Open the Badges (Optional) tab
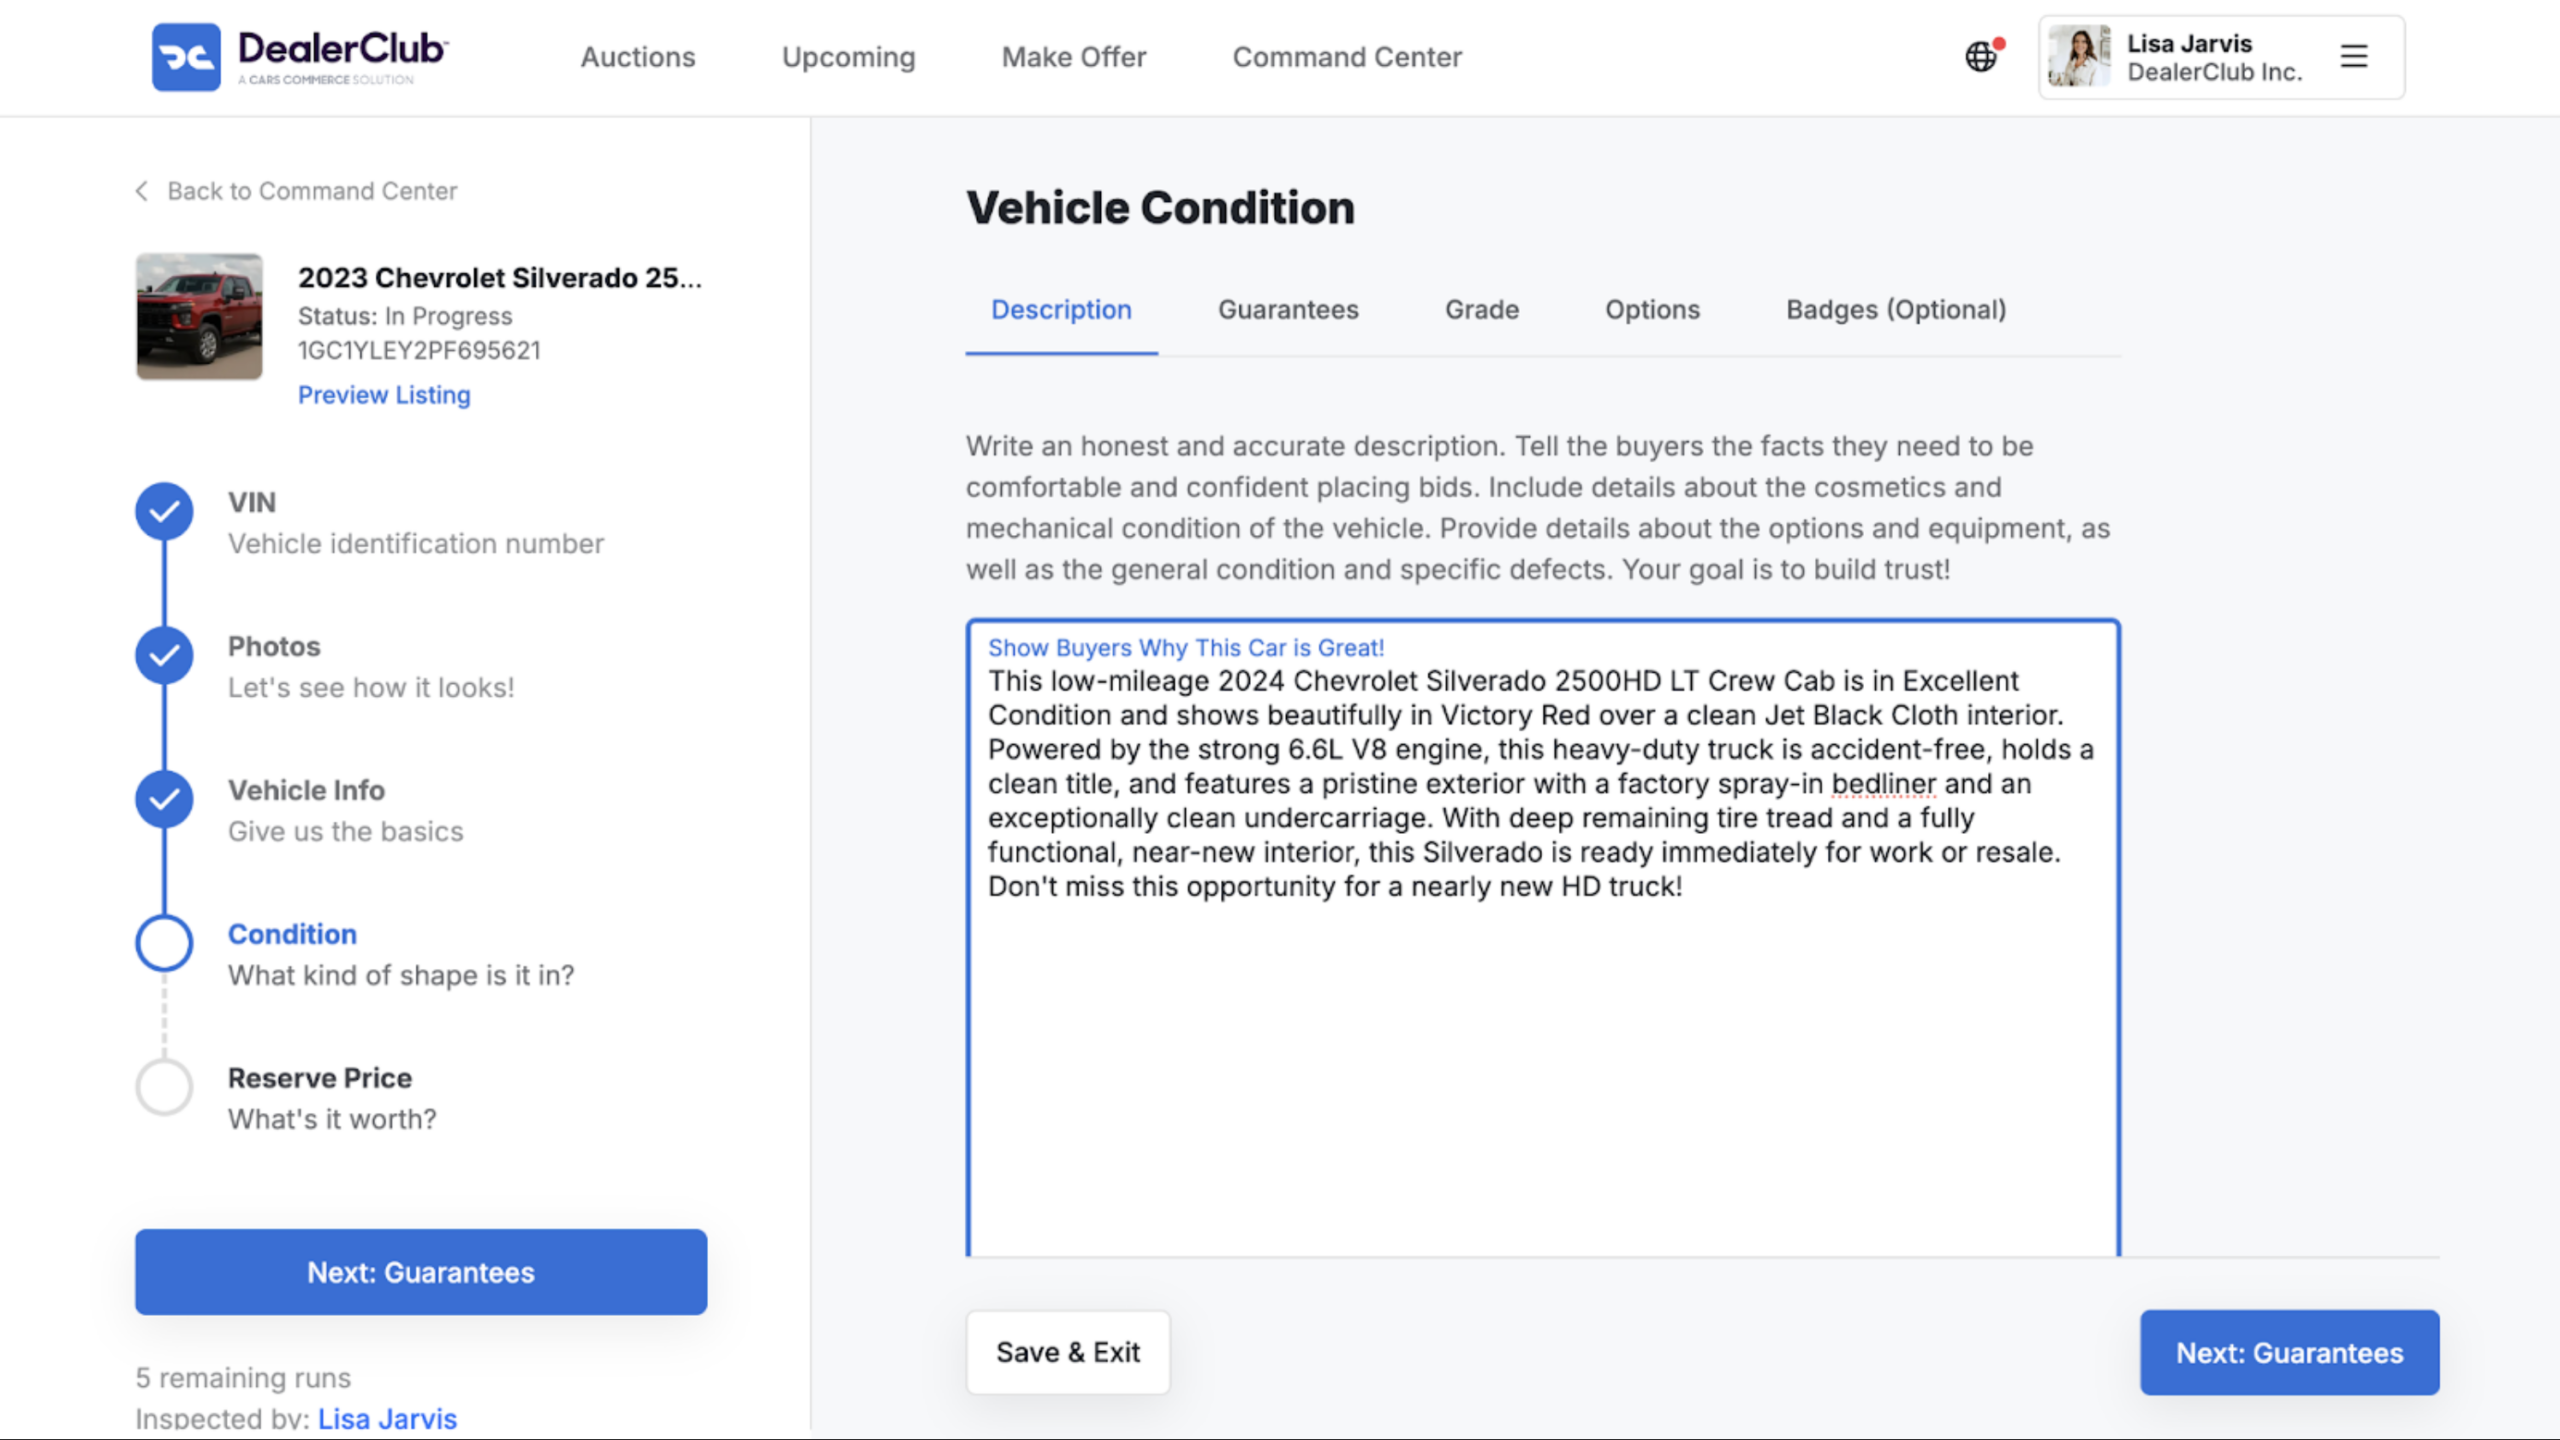The width and height of the screenshot is (2560, 1440). (x=1896, y=310)
